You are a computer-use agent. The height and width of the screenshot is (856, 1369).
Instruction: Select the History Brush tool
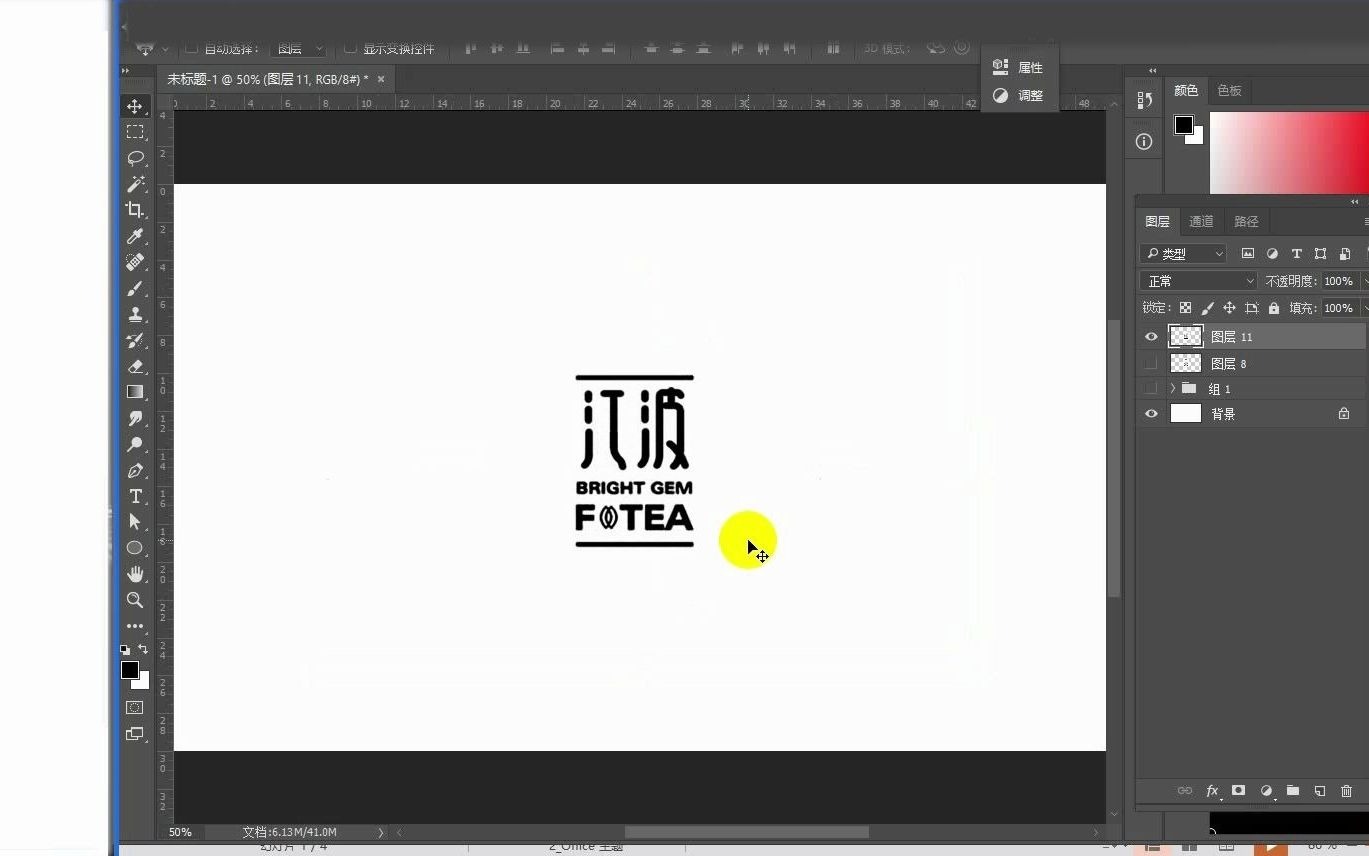(135, 340)
